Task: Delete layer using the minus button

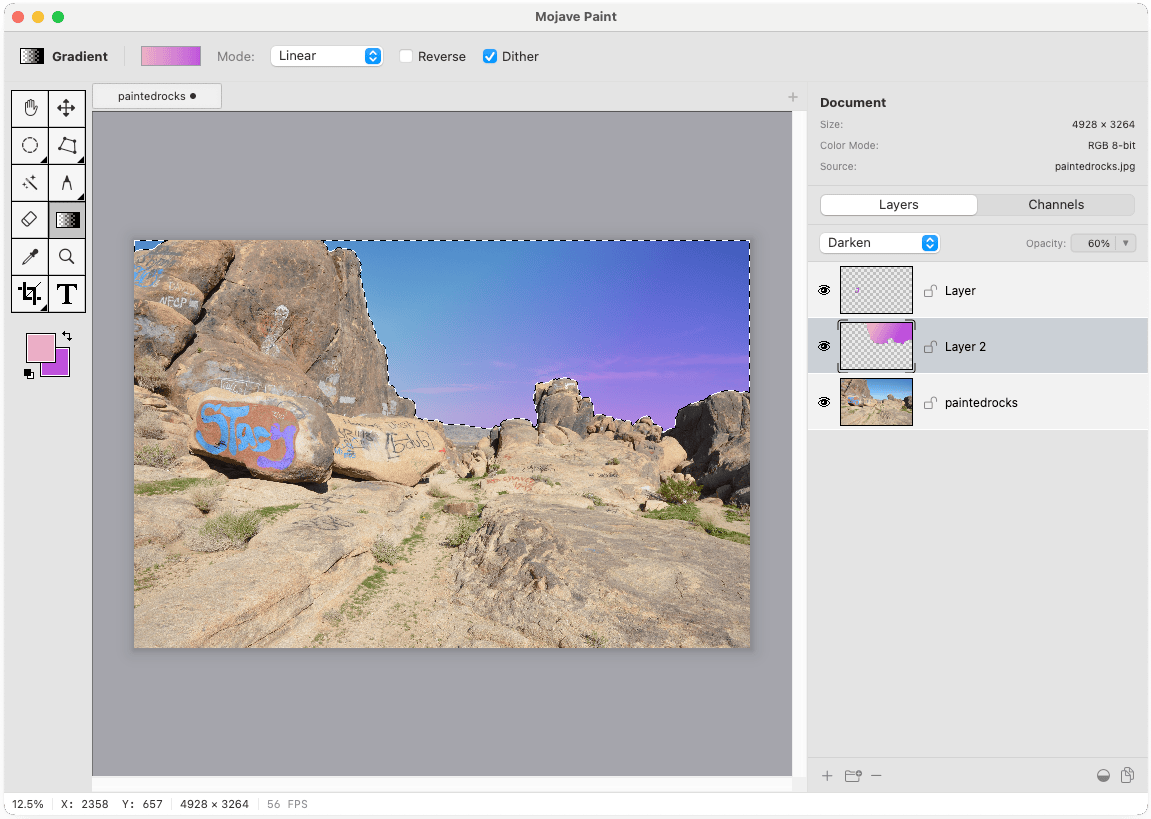Action: [x=876, y=775]
